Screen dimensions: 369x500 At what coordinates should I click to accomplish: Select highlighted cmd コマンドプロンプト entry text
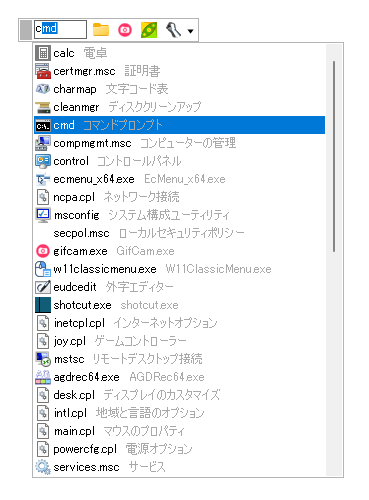point(108,125)
